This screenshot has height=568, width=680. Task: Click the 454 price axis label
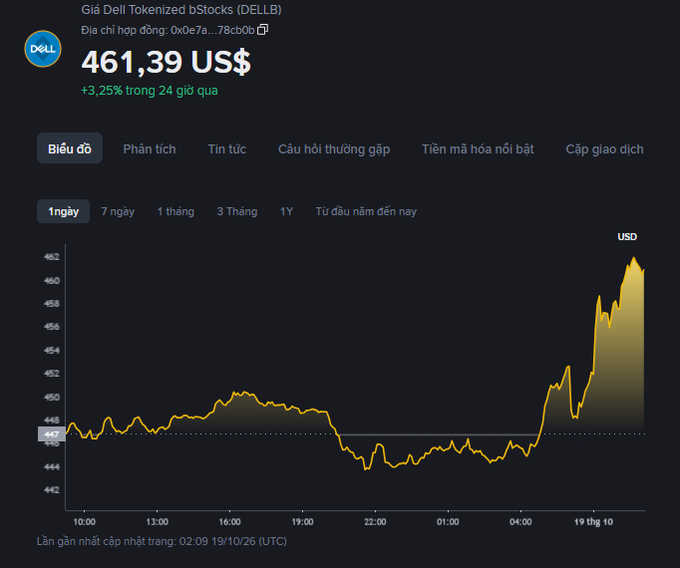click(52, 350)
